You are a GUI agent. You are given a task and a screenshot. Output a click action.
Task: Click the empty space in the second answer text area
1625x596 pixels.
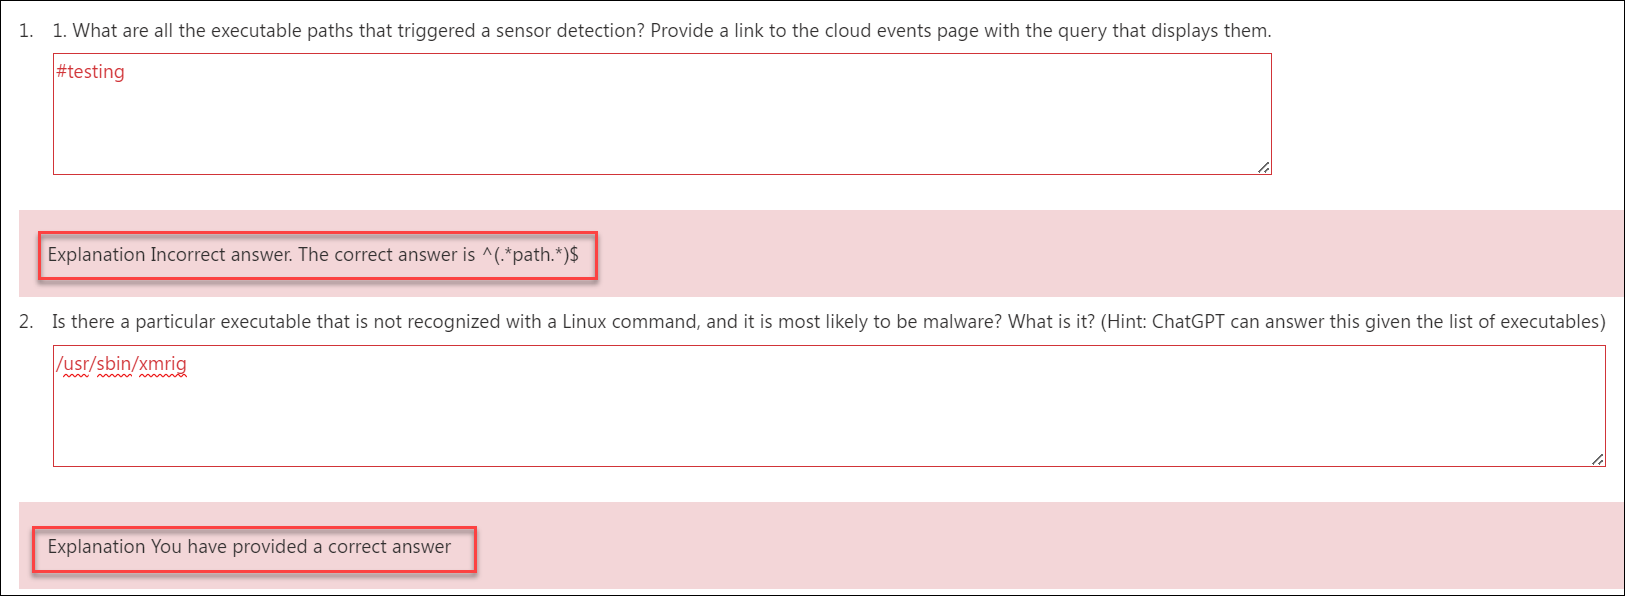(x=829, y=420)
